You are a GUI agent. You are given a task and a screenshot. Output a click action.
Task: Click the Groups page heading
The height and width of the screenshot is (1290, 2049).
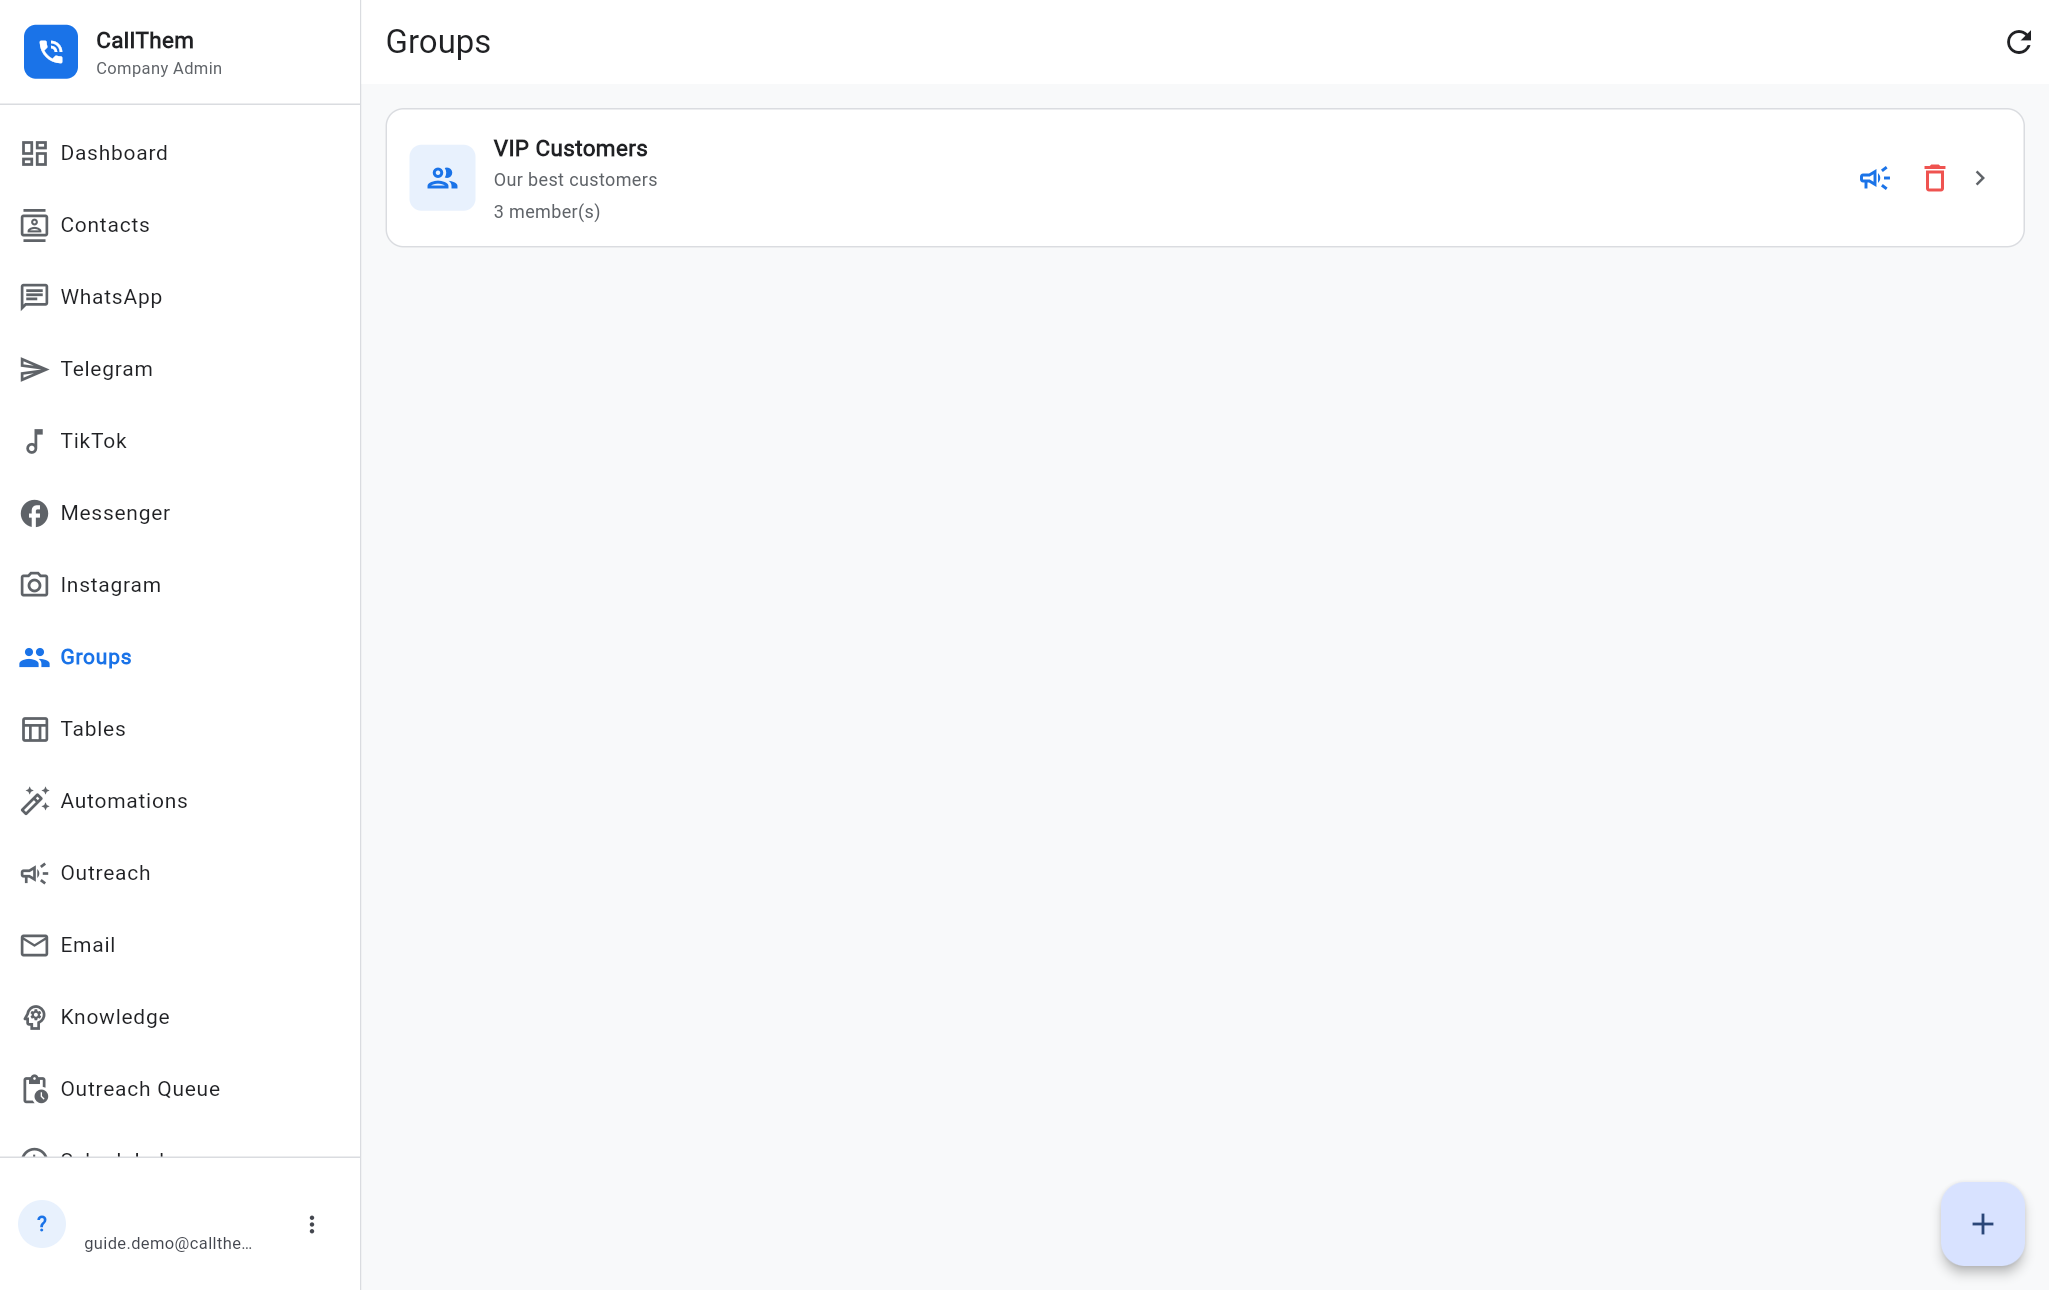(438, 42)
